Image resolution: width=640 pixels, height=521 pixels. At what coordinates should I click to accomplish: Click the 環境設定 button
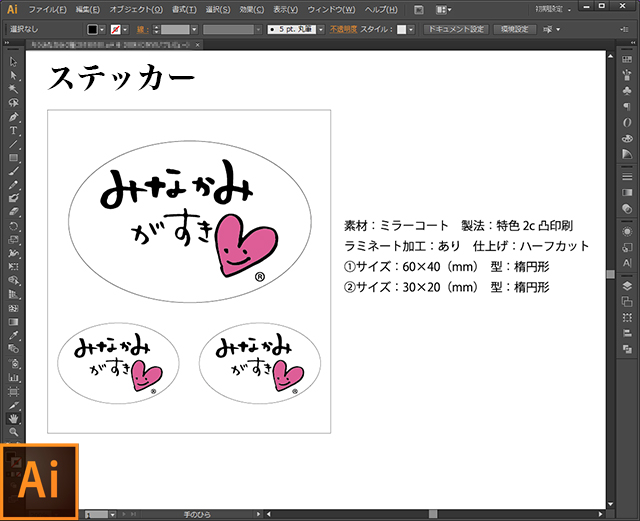click(x=515, y=29)
